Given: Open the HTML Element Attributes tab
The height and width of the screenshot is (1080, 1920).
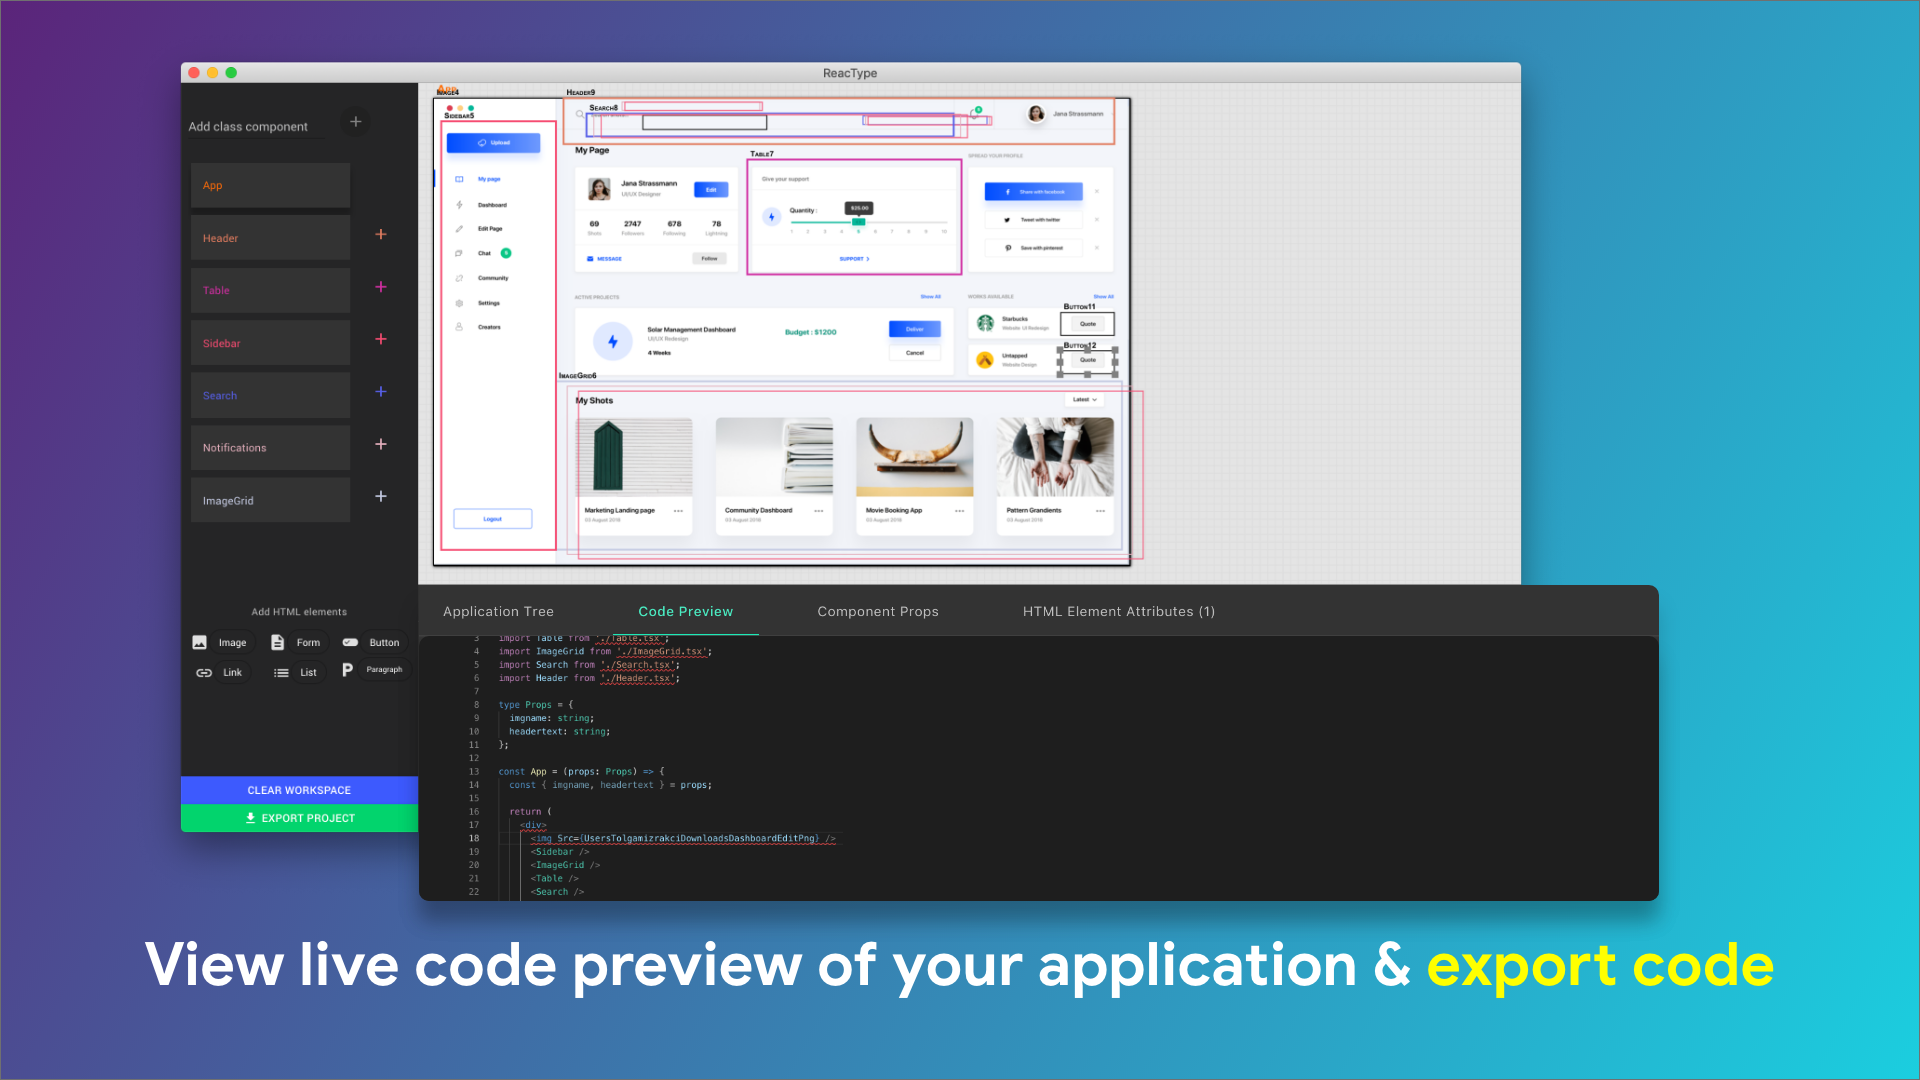Looking at the screenshot, I should pos(1119,611).
